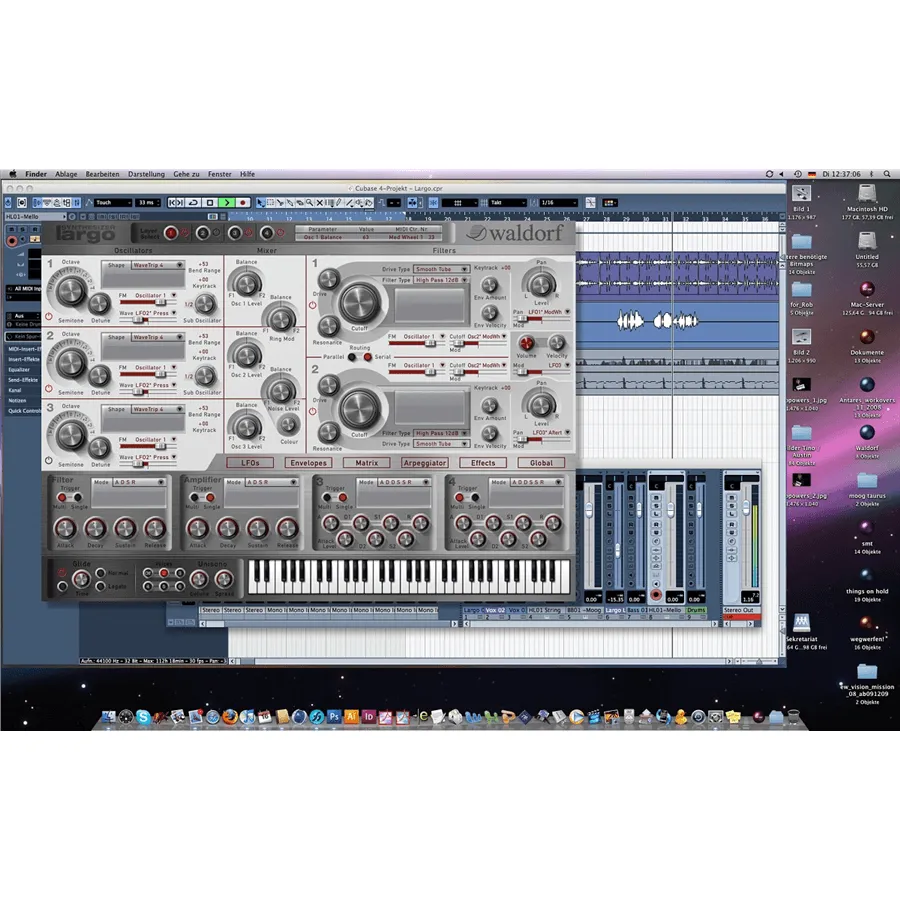
Task: Open the Arpeggiator page in Largo
Action: (x=425, y=463)
